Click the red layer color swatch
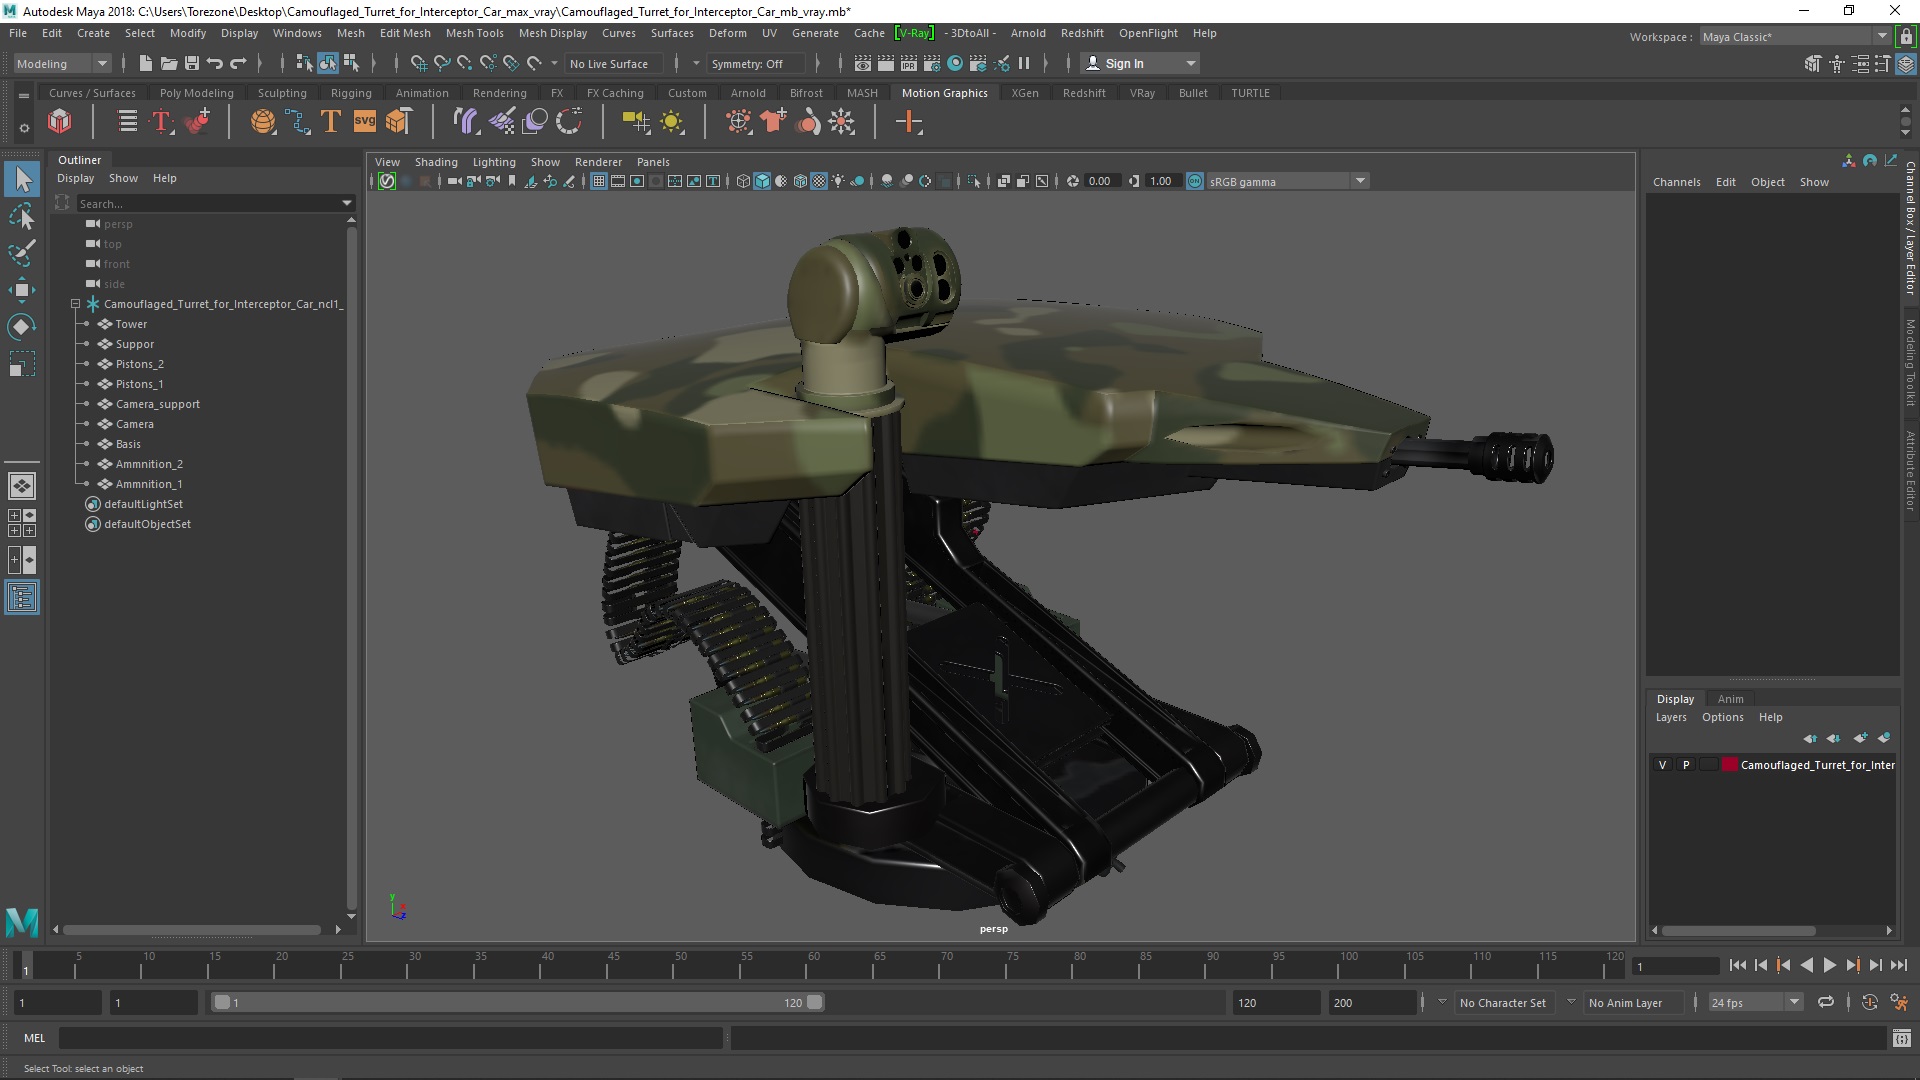This screenshot has width=1920, height=1080. [1729, 765]
